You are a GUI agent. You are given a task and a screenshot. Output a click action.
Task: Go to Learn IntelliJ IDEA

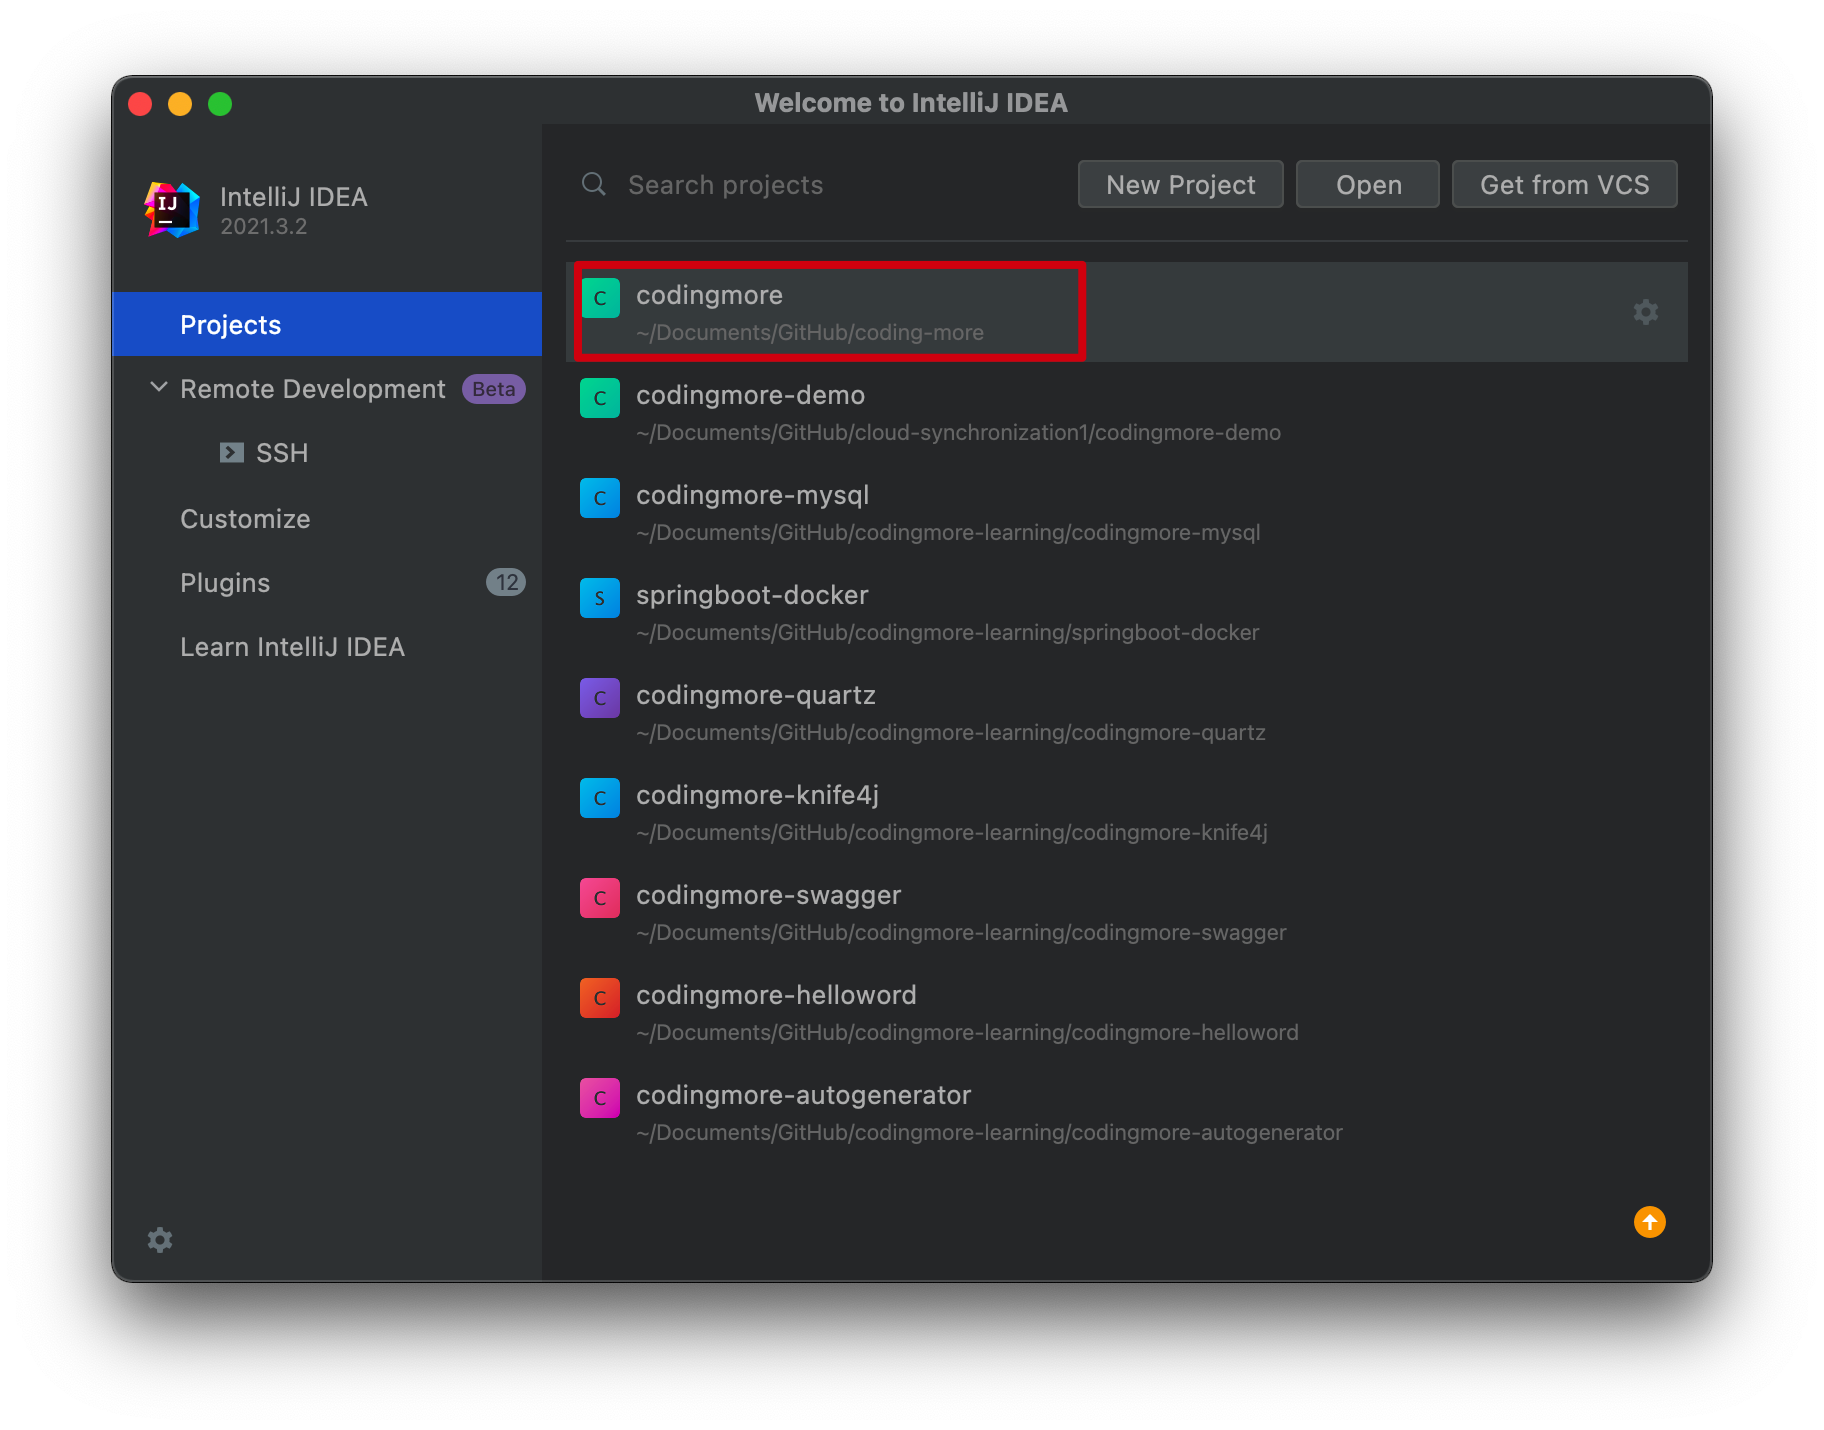click(292, 647)
